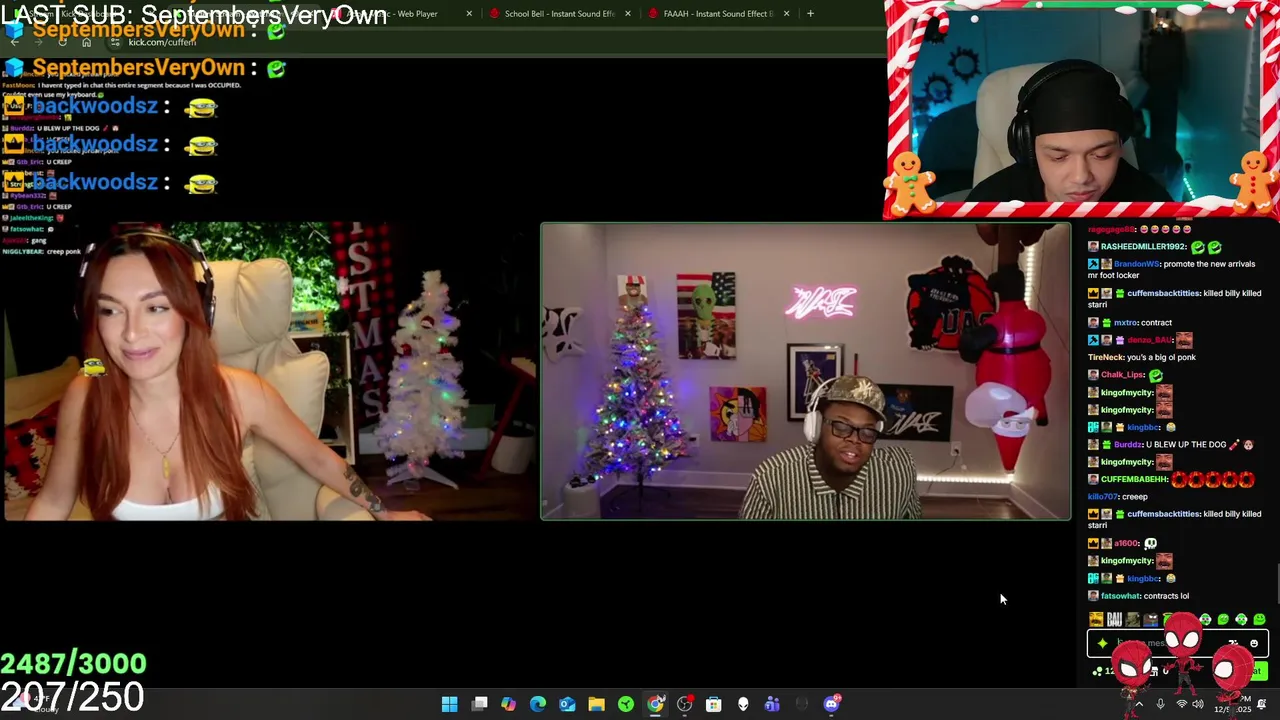
Task: Switch to Google Chrome on the taskbar
Action: pyautogui.click(x=655, y=705)
